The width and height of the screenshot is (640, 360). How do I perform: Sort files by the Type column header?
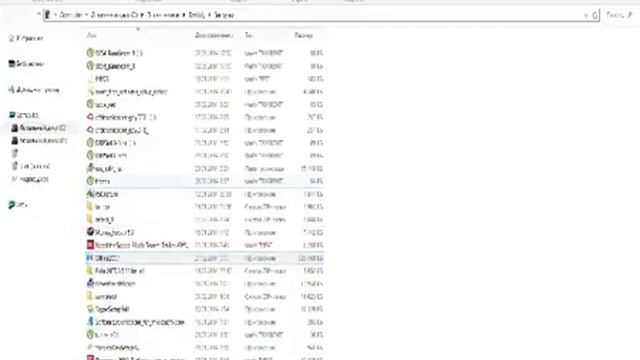[x=249, y=36]
